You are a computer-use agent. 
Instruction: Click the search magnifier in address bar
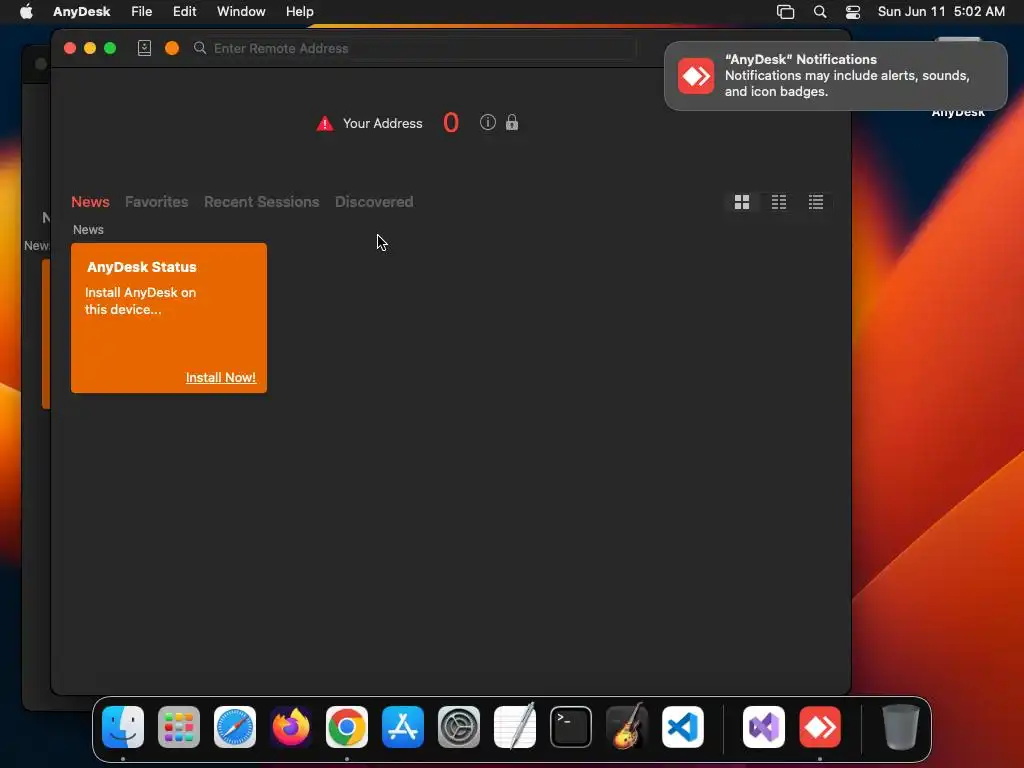[x=200, y=48]
